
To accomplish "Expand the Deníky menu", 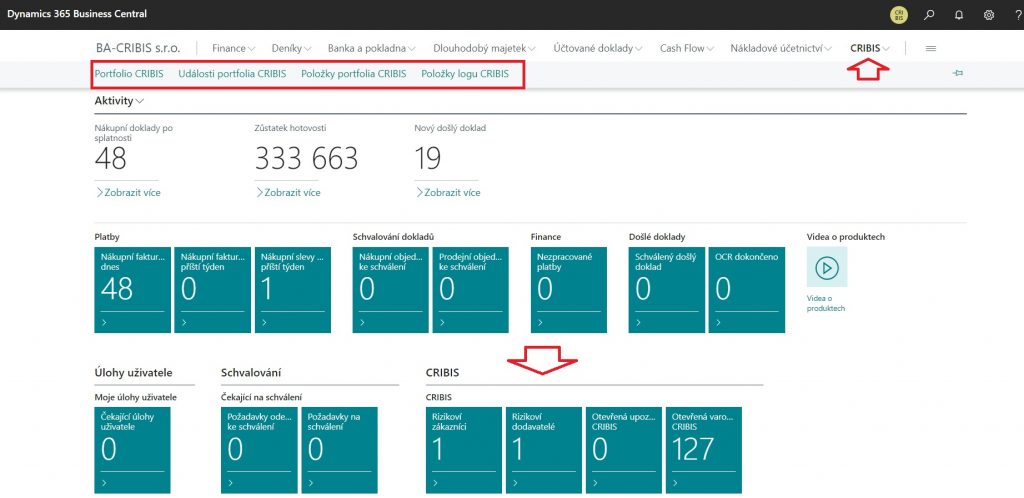I will click(291, 48).
